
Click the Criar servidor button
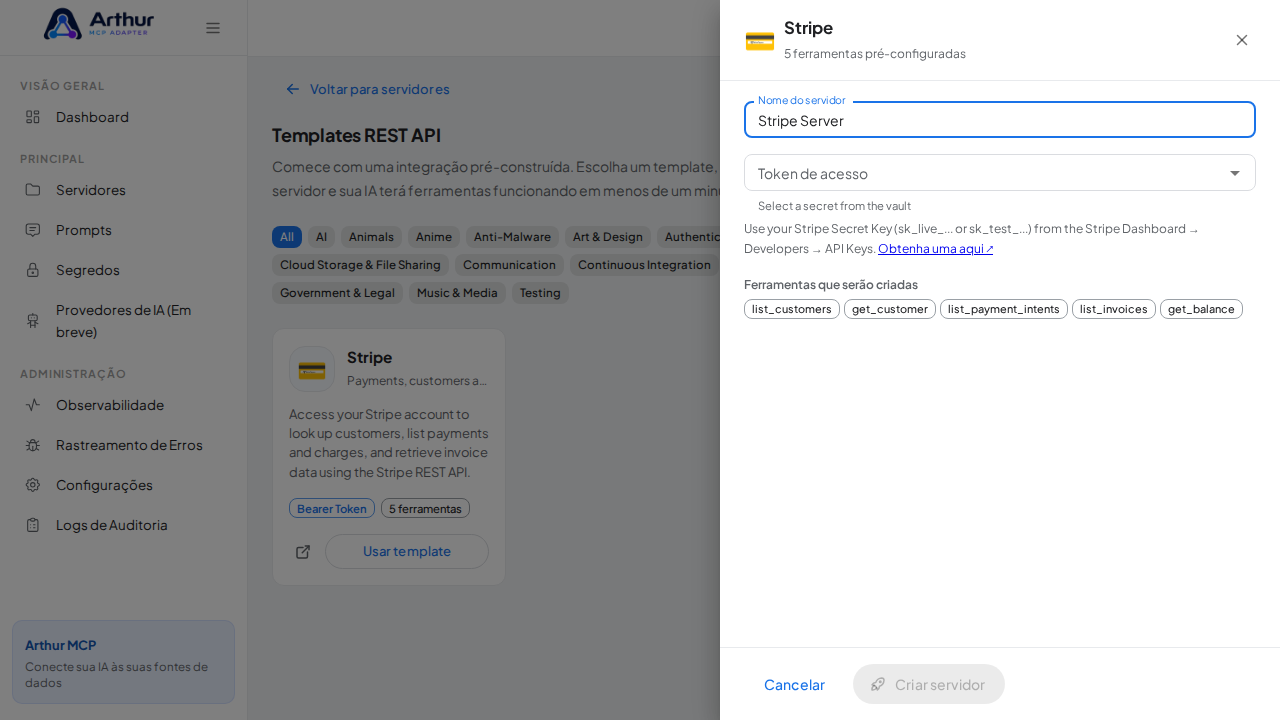(929, 684)
